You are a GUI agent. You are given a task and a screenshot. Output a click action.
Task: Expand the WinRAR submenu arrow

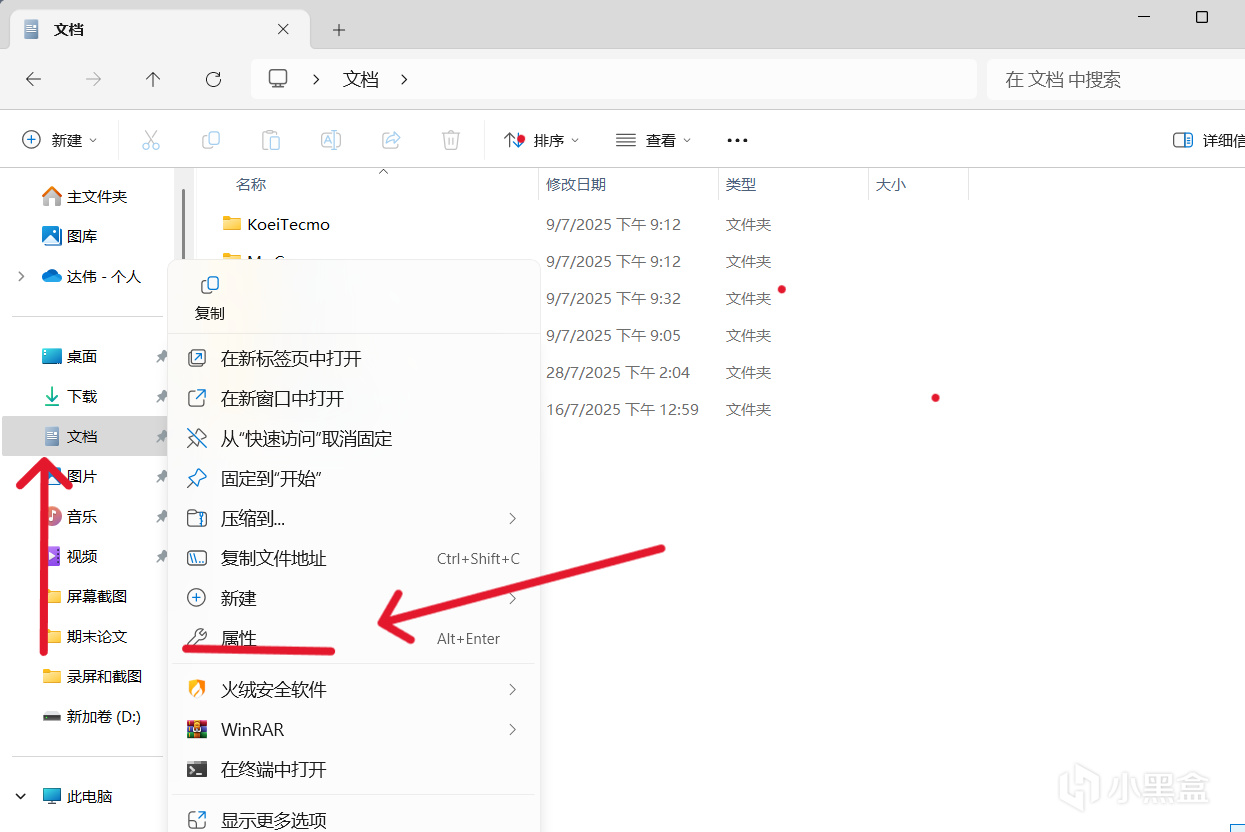(512, 729)
